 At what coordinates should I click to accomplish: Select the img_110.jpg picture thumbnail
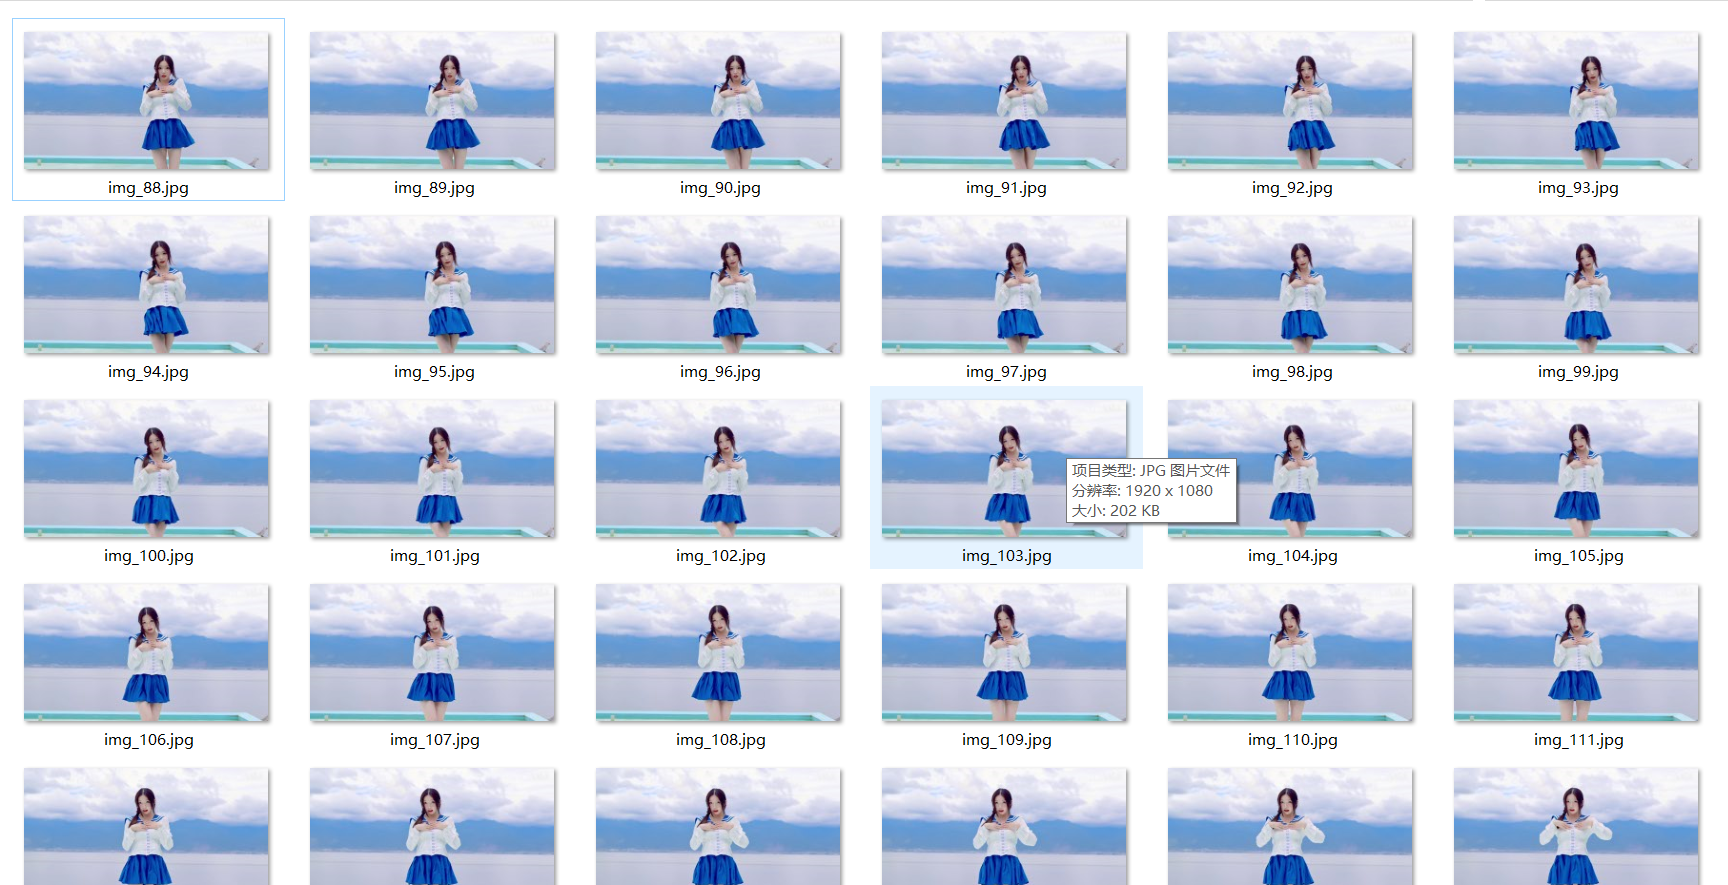(x=1290, y=652)
